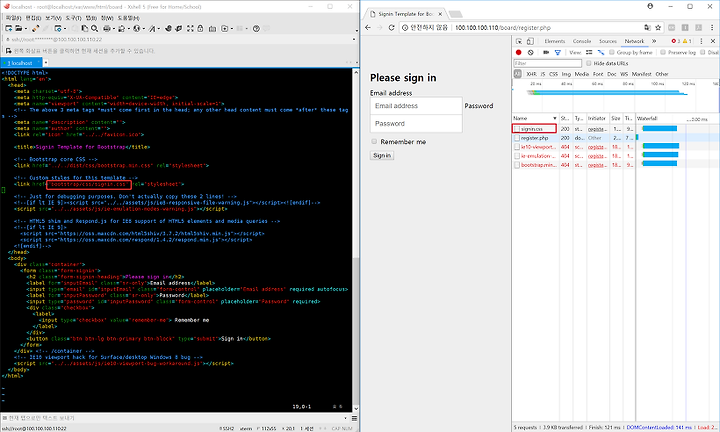Click the Xshell fullscreen icon

click(x=190, y=28)
